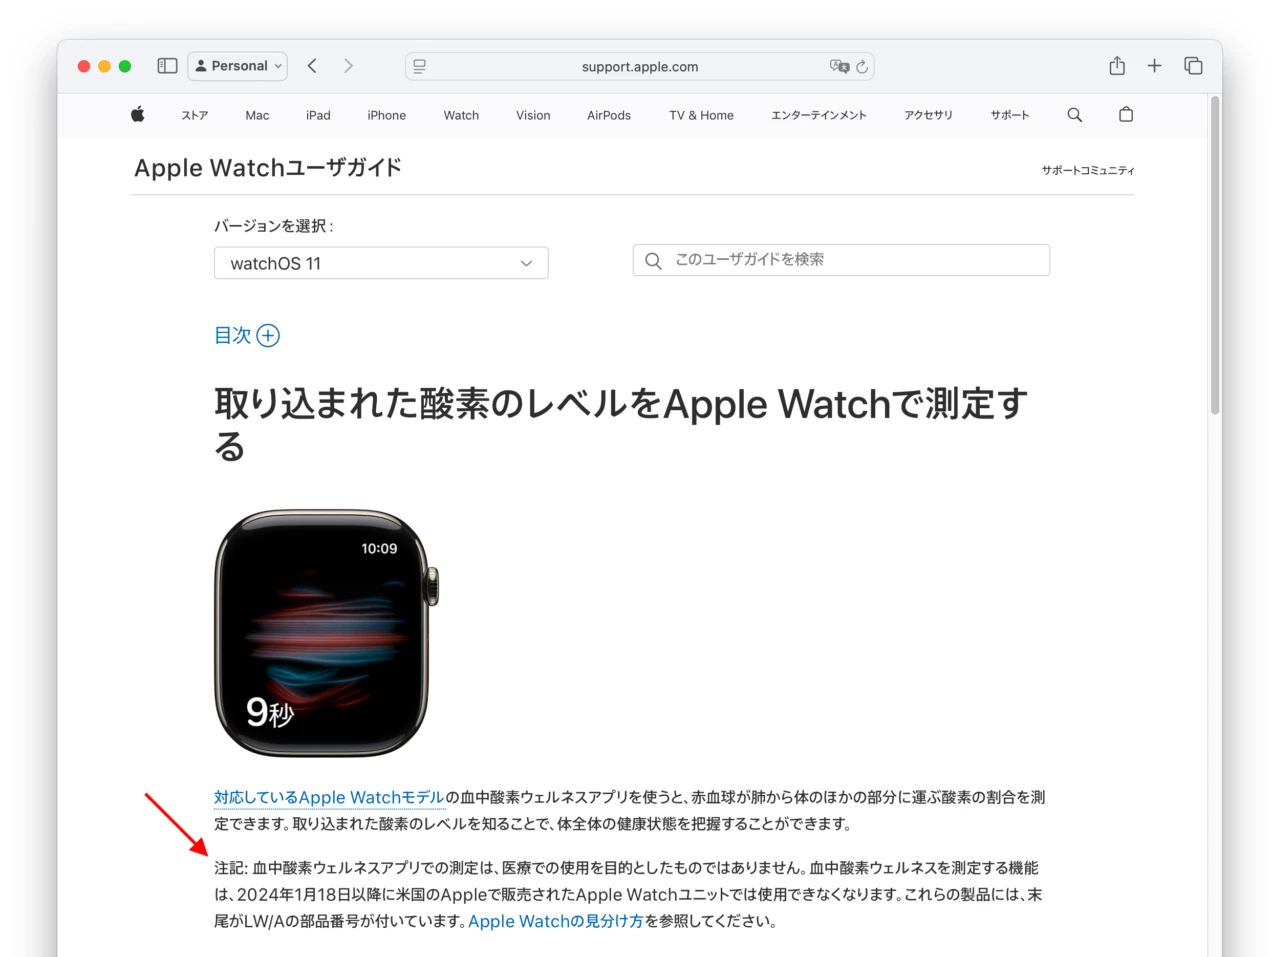Go back with the left arrow
Image resolution: width=1280 pixels, height=957 pixels.
tap(312, 66)
